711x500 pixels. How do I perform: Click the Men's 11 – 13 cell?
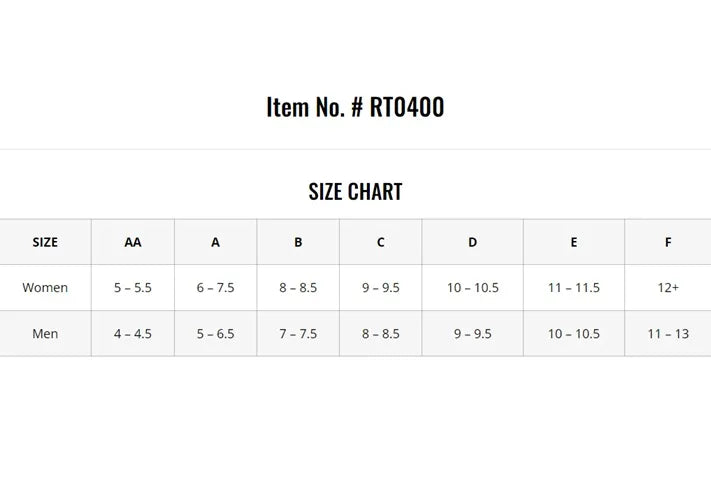click(668, 334)
